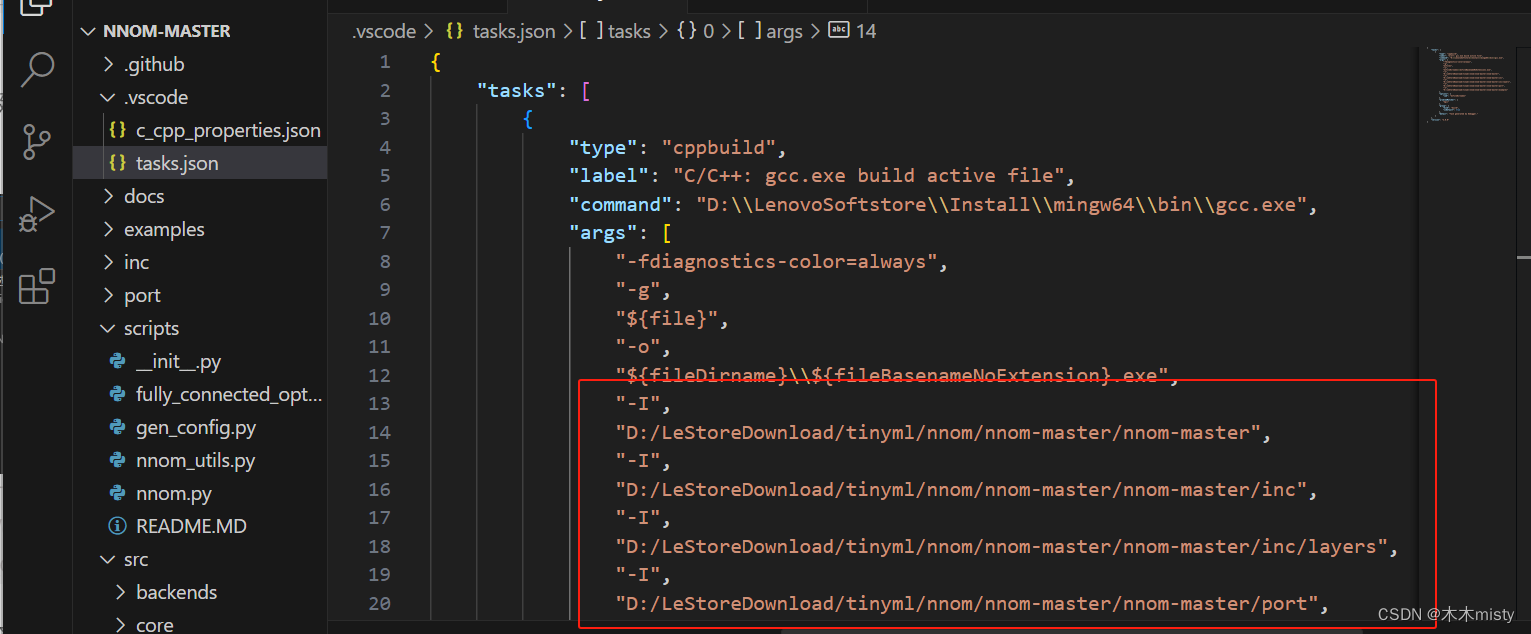Click the JSON braces icon beside tasks.json in explorer
This screenshot has width=1531, height=634.
117,163
